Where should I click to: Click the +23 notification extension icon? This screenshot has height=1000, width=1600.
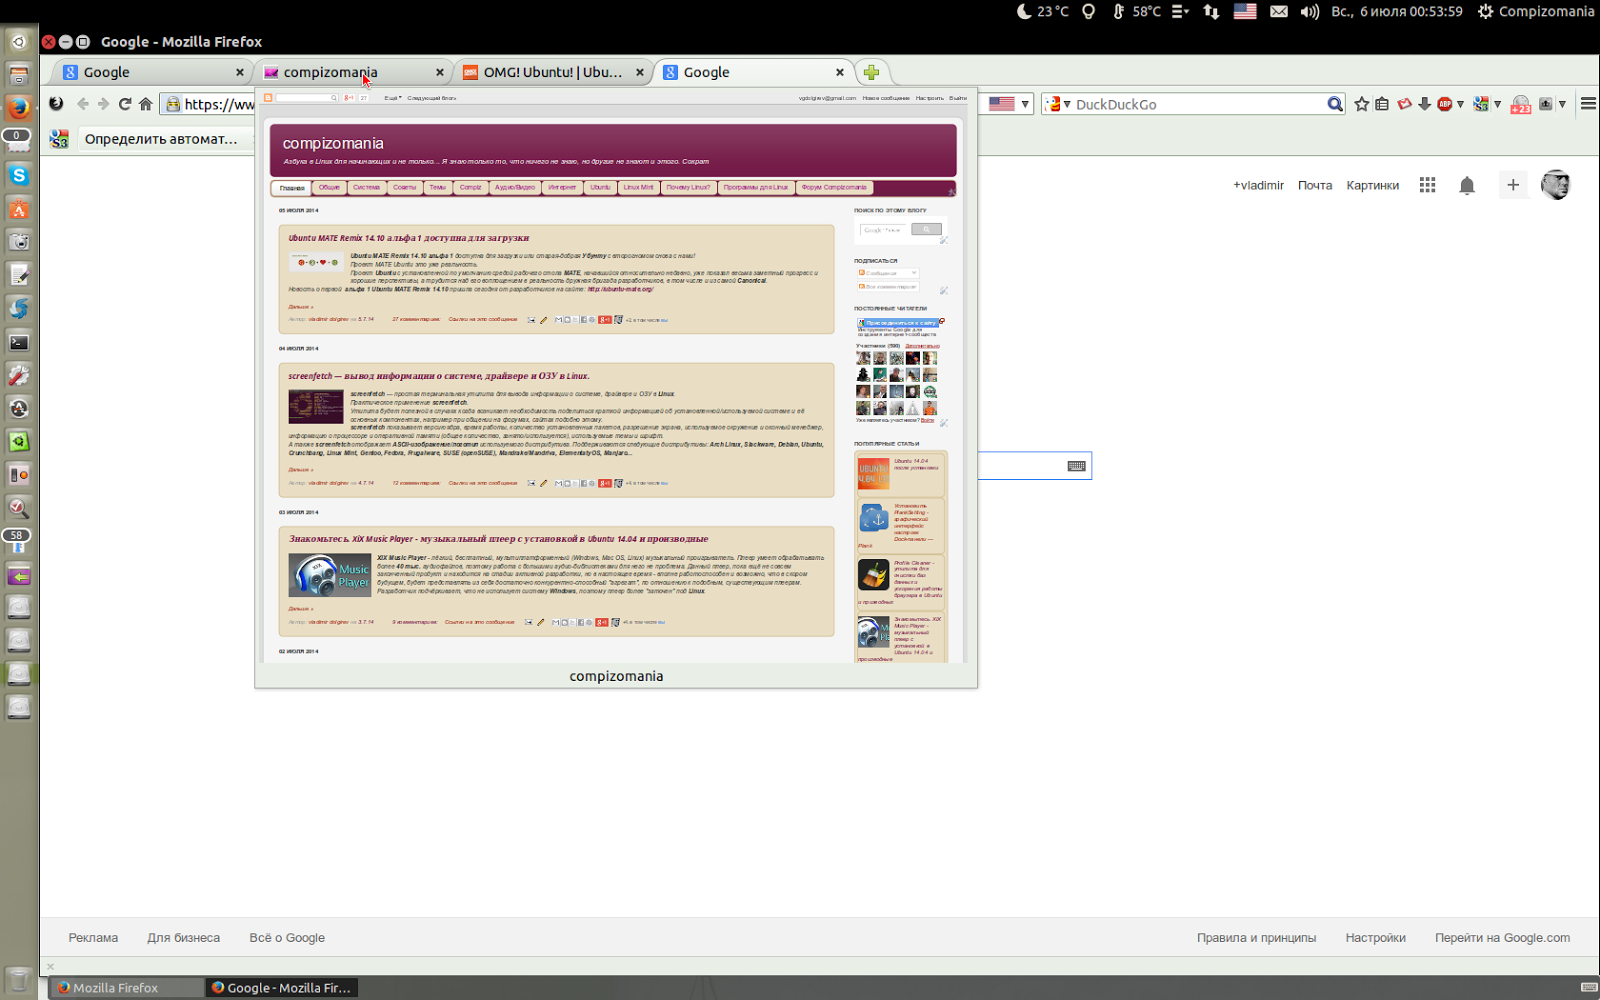coord(1521,105)
